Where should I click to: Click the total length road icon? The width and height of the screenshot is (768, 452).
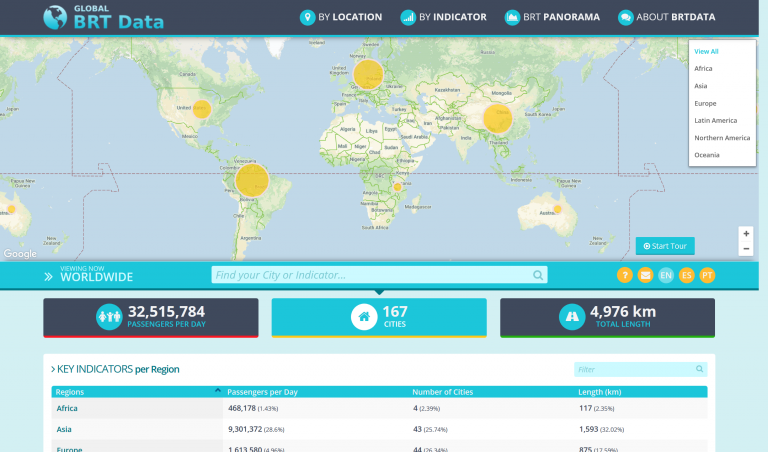573,317
